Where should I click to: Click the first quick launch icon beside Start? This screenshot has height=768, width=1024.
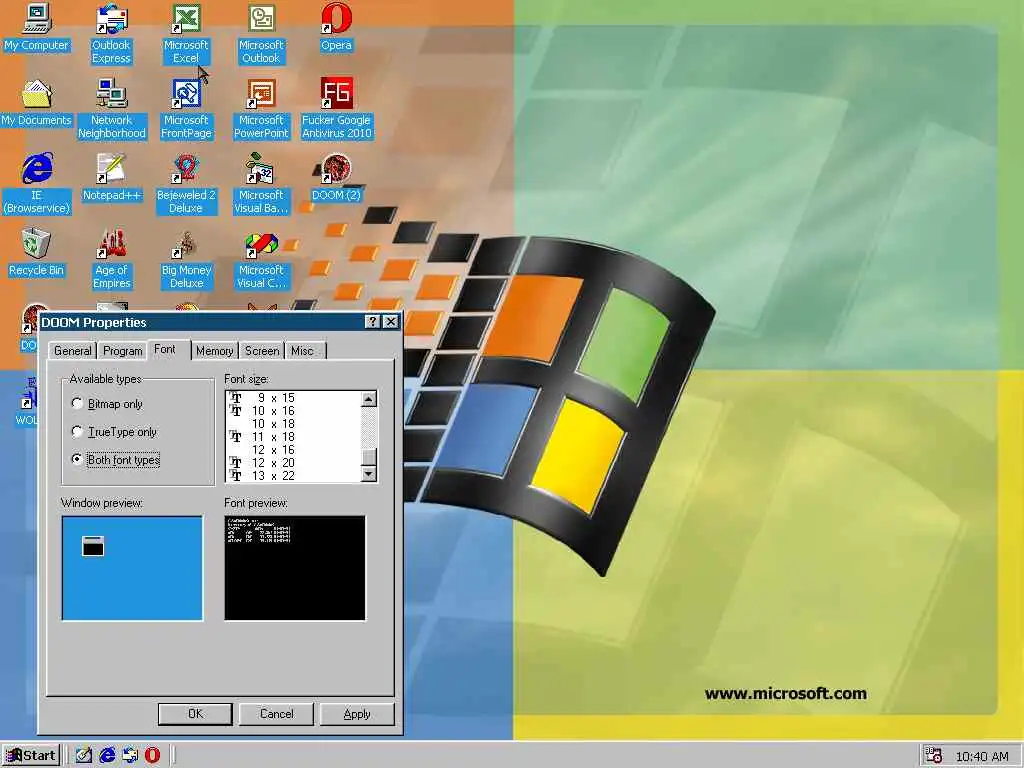[x=84, y=755]
